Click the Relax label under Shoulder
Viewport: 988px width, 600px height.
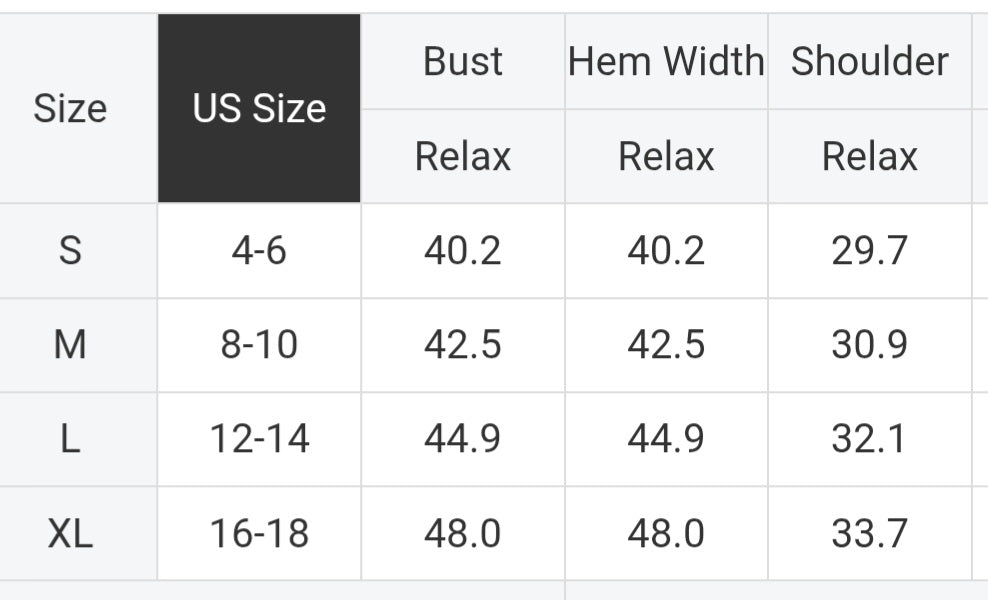click(870, 156)
